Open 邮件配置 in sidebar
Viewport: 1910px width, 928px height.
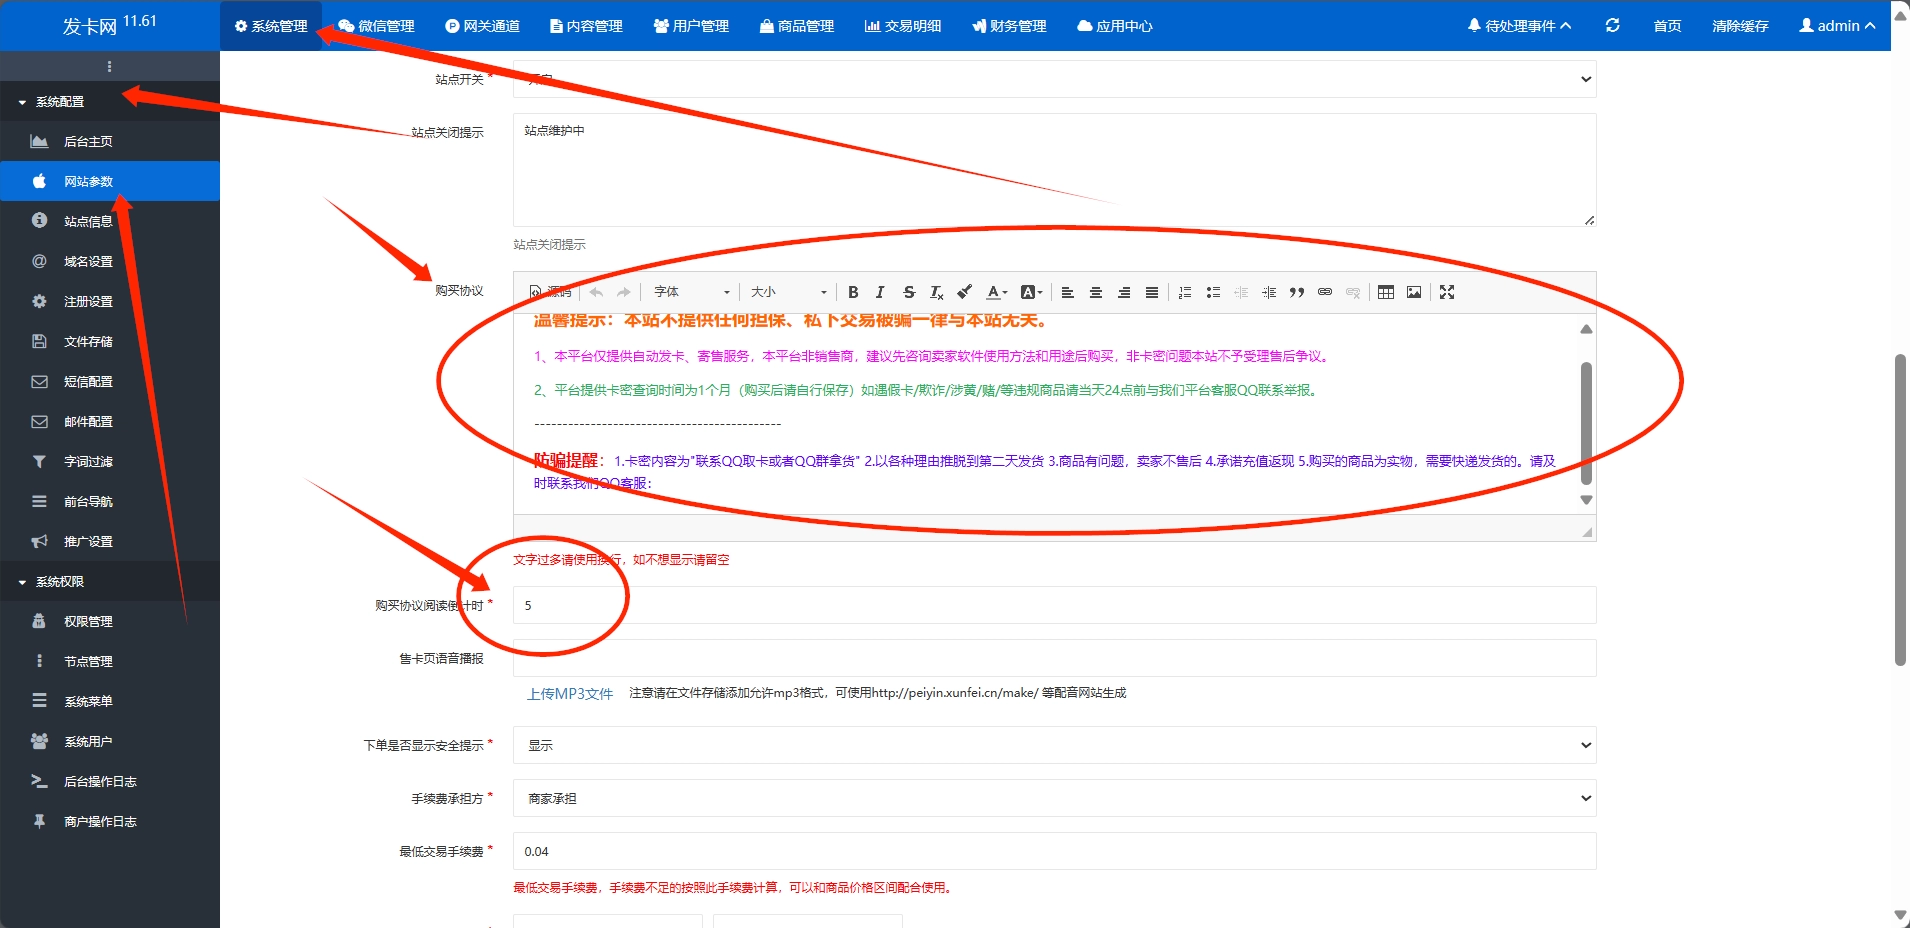pyautogui.click(x=110, y=421)
